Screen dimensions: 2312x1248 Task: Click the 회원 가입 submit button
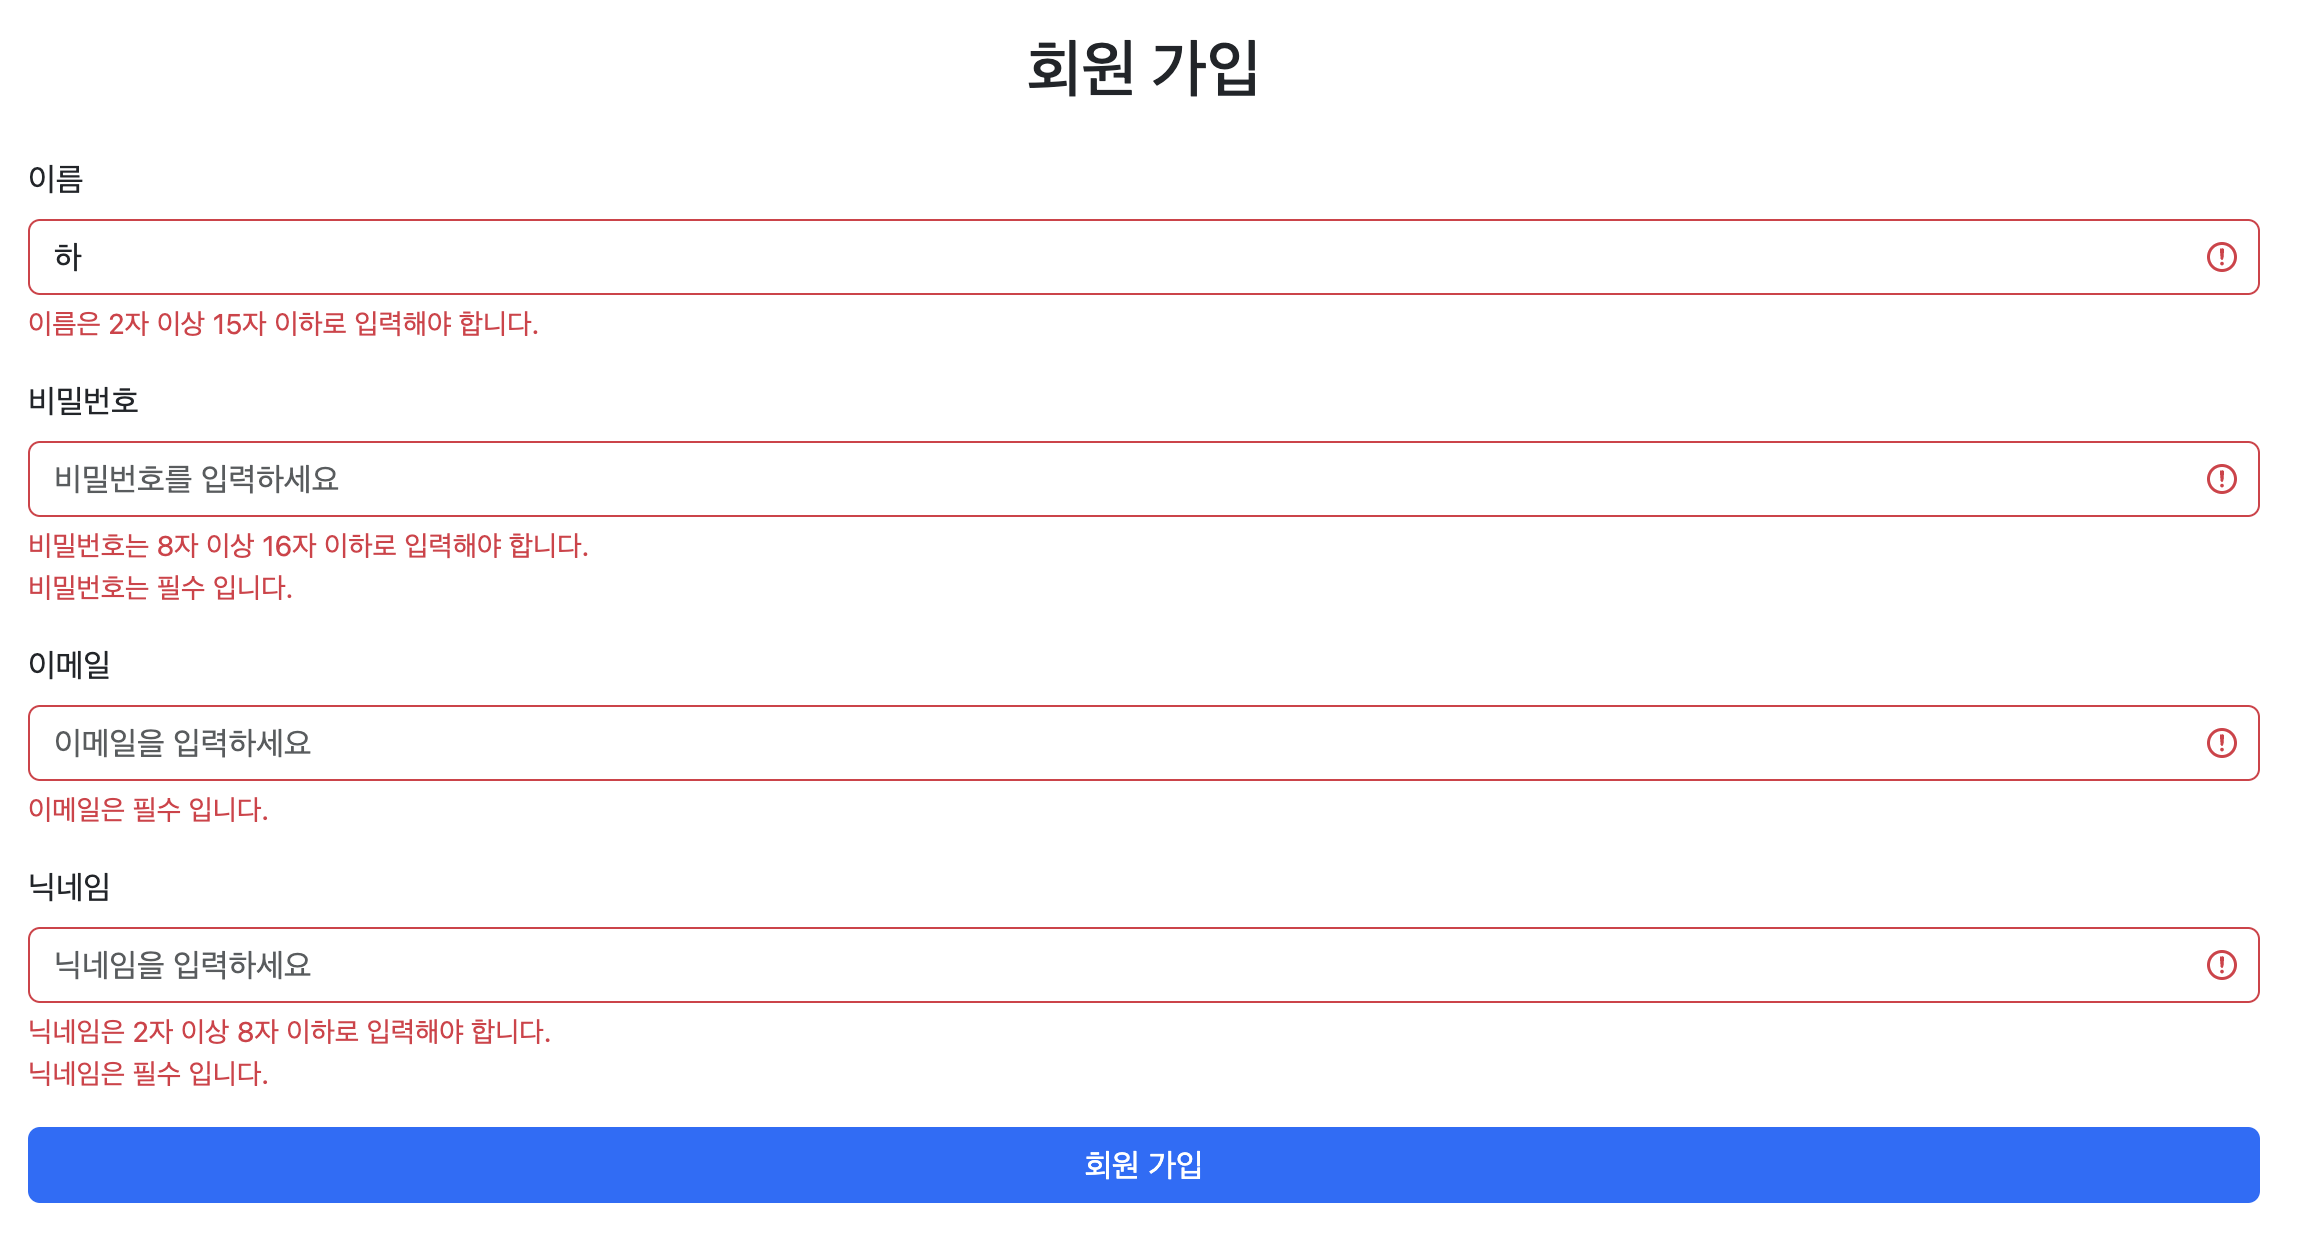[x=1144, y=1164]
